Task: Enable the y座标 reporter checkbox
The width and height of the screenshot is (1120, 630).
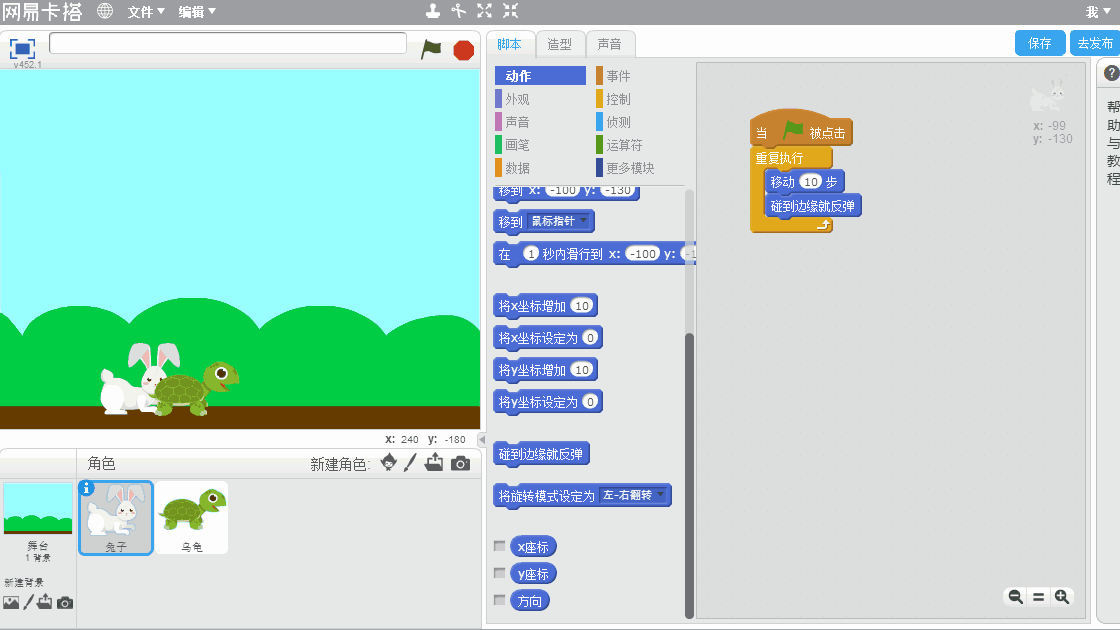Action: pyautogui.click(x=500, y=573)
